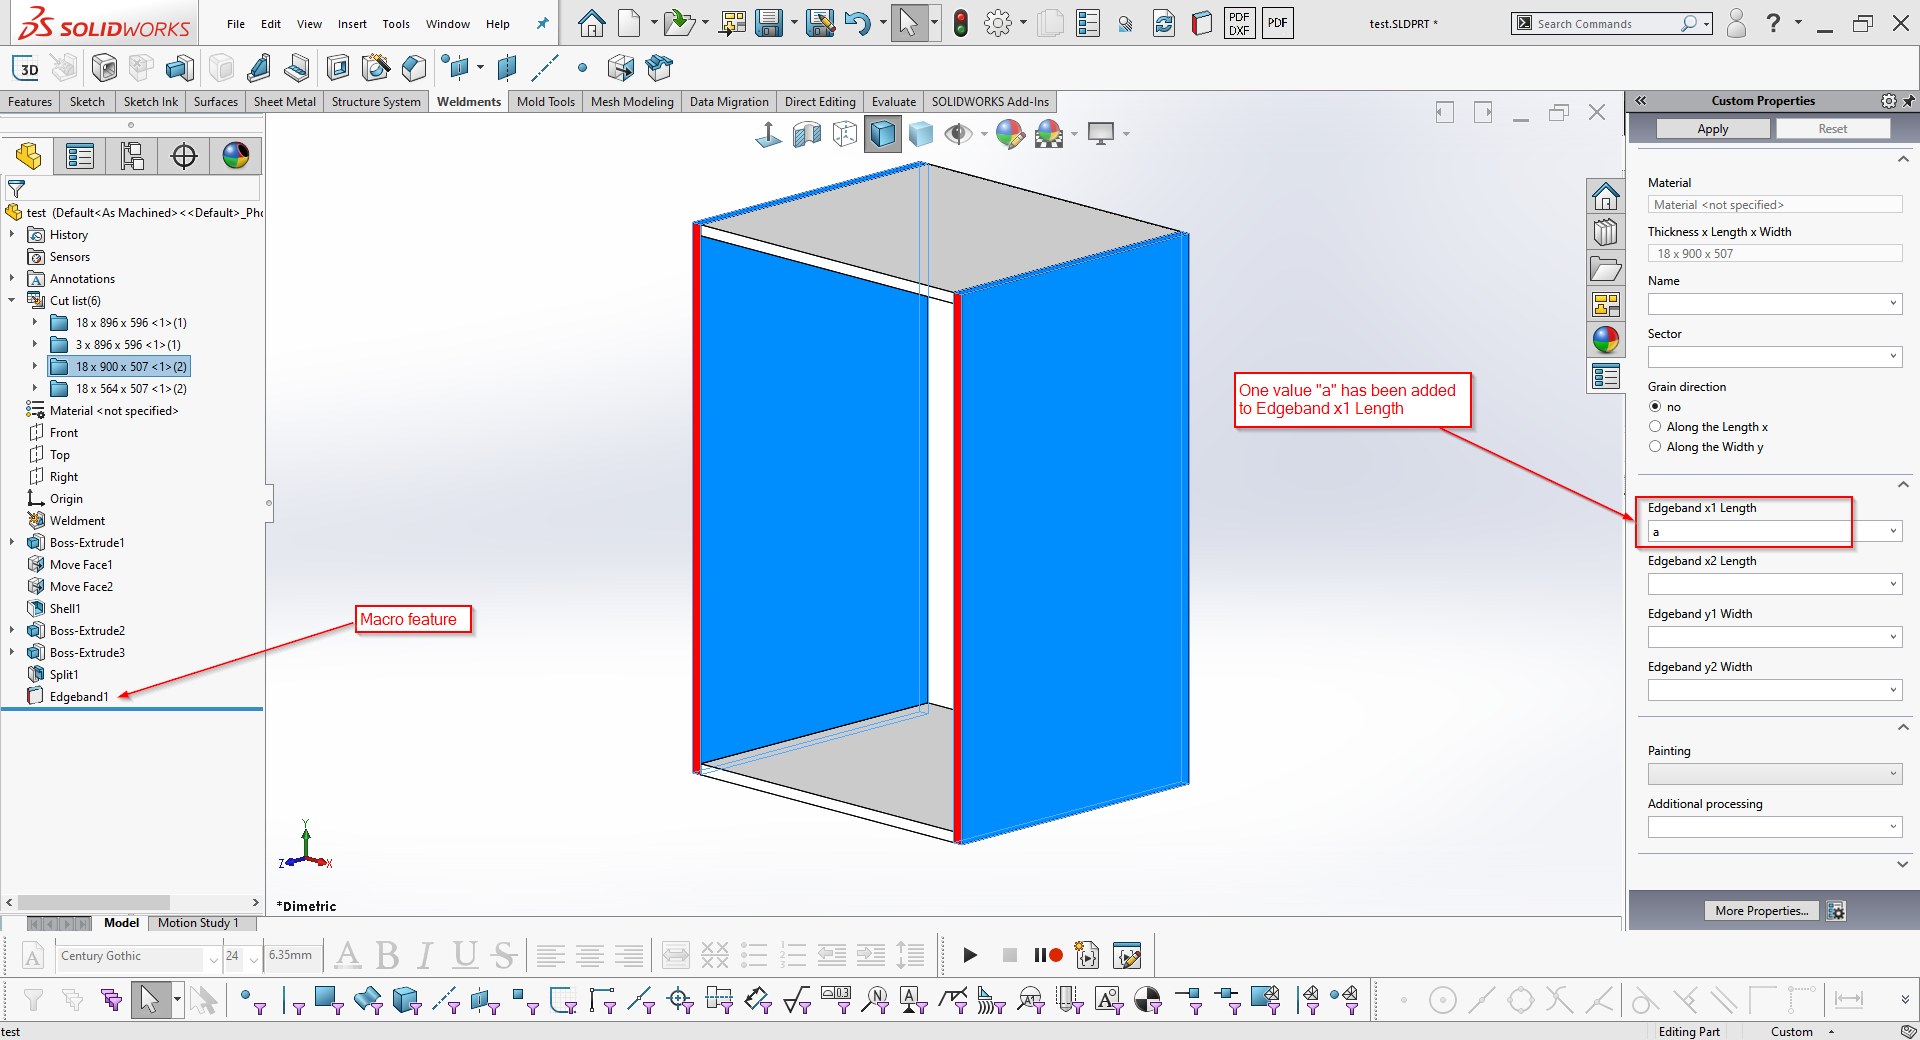Click the Play button in animation toolbar

pos(970,955)
